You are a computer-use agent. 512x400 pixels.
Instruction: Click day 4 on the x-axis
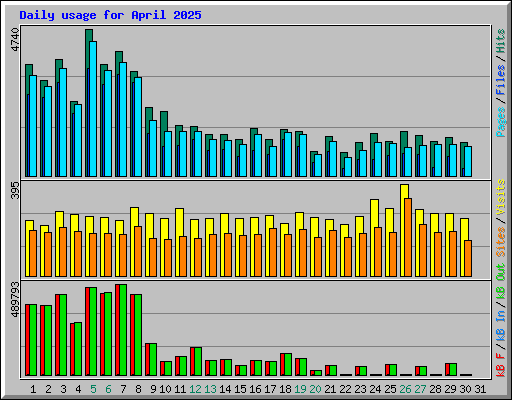pos(78,389)
